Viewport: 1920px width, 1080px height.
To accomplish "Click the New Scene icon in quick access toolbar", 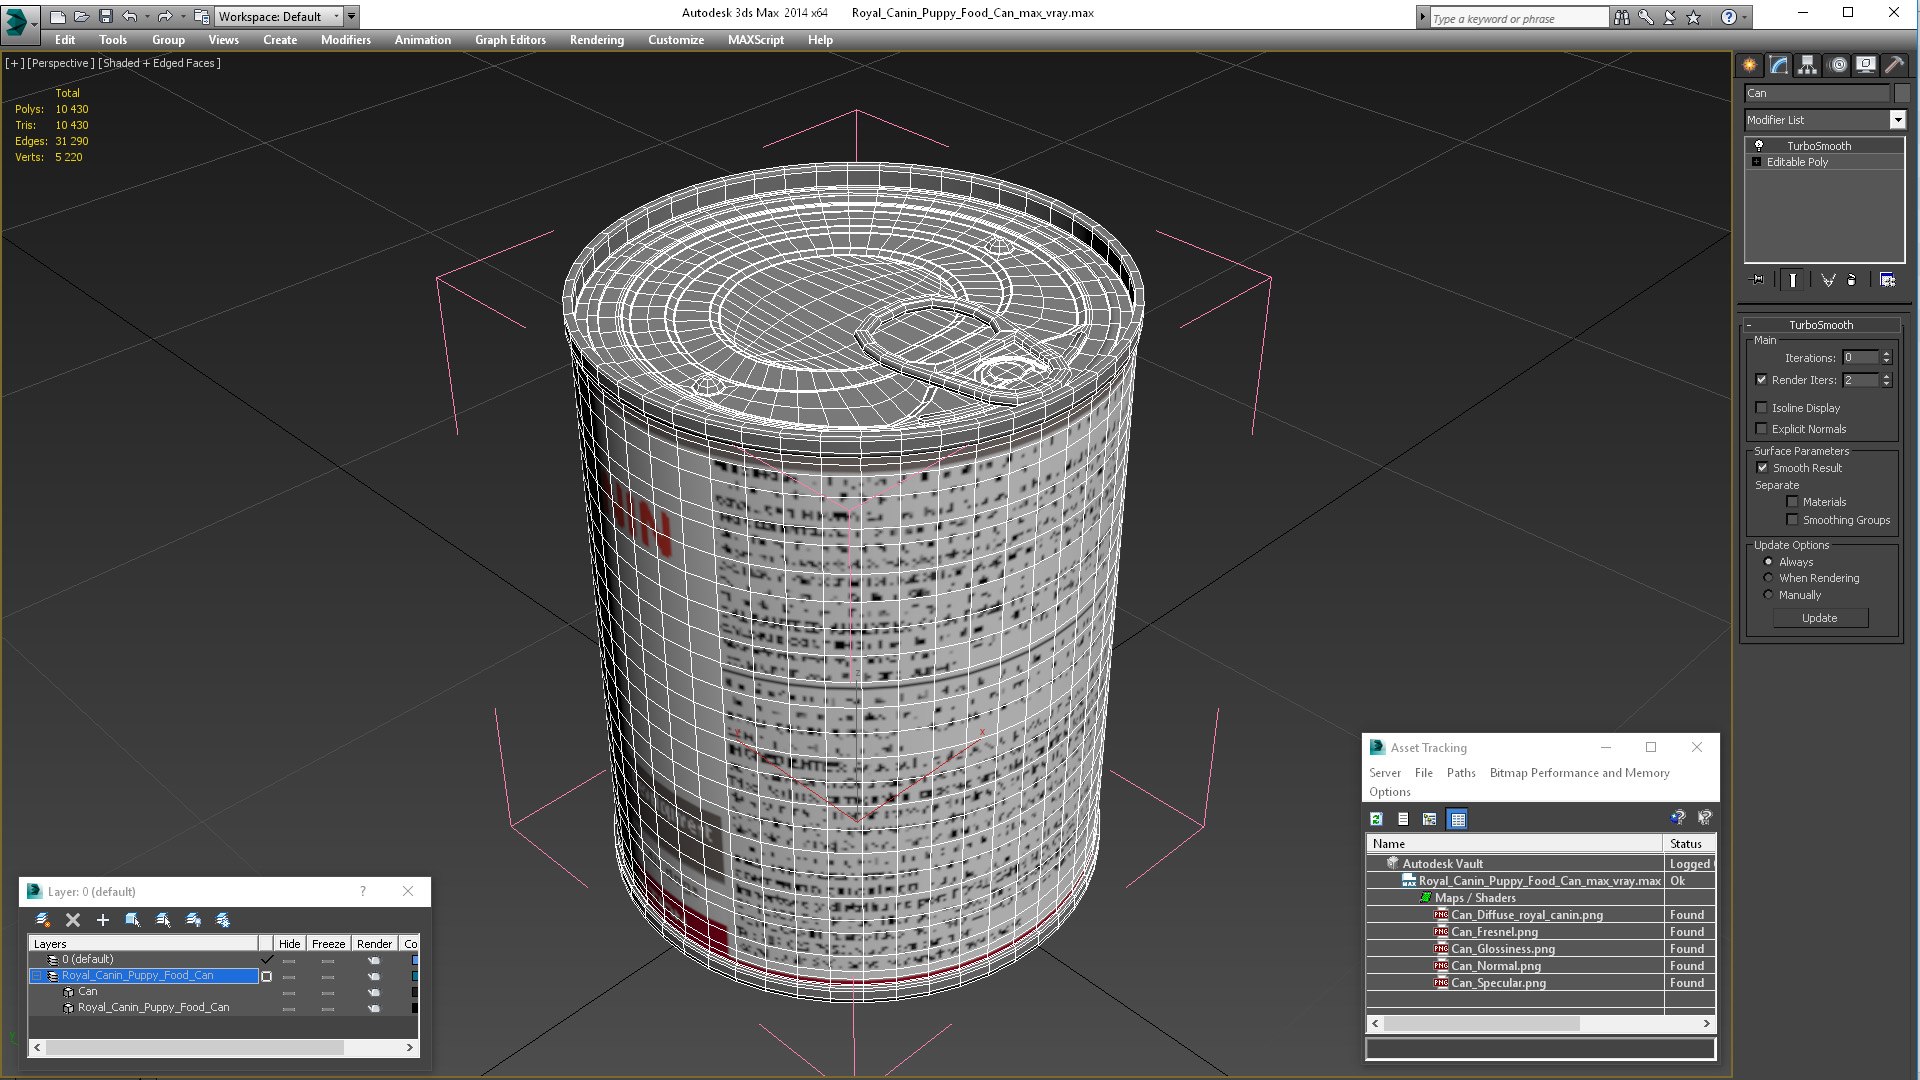I will (x=57, y=16).
